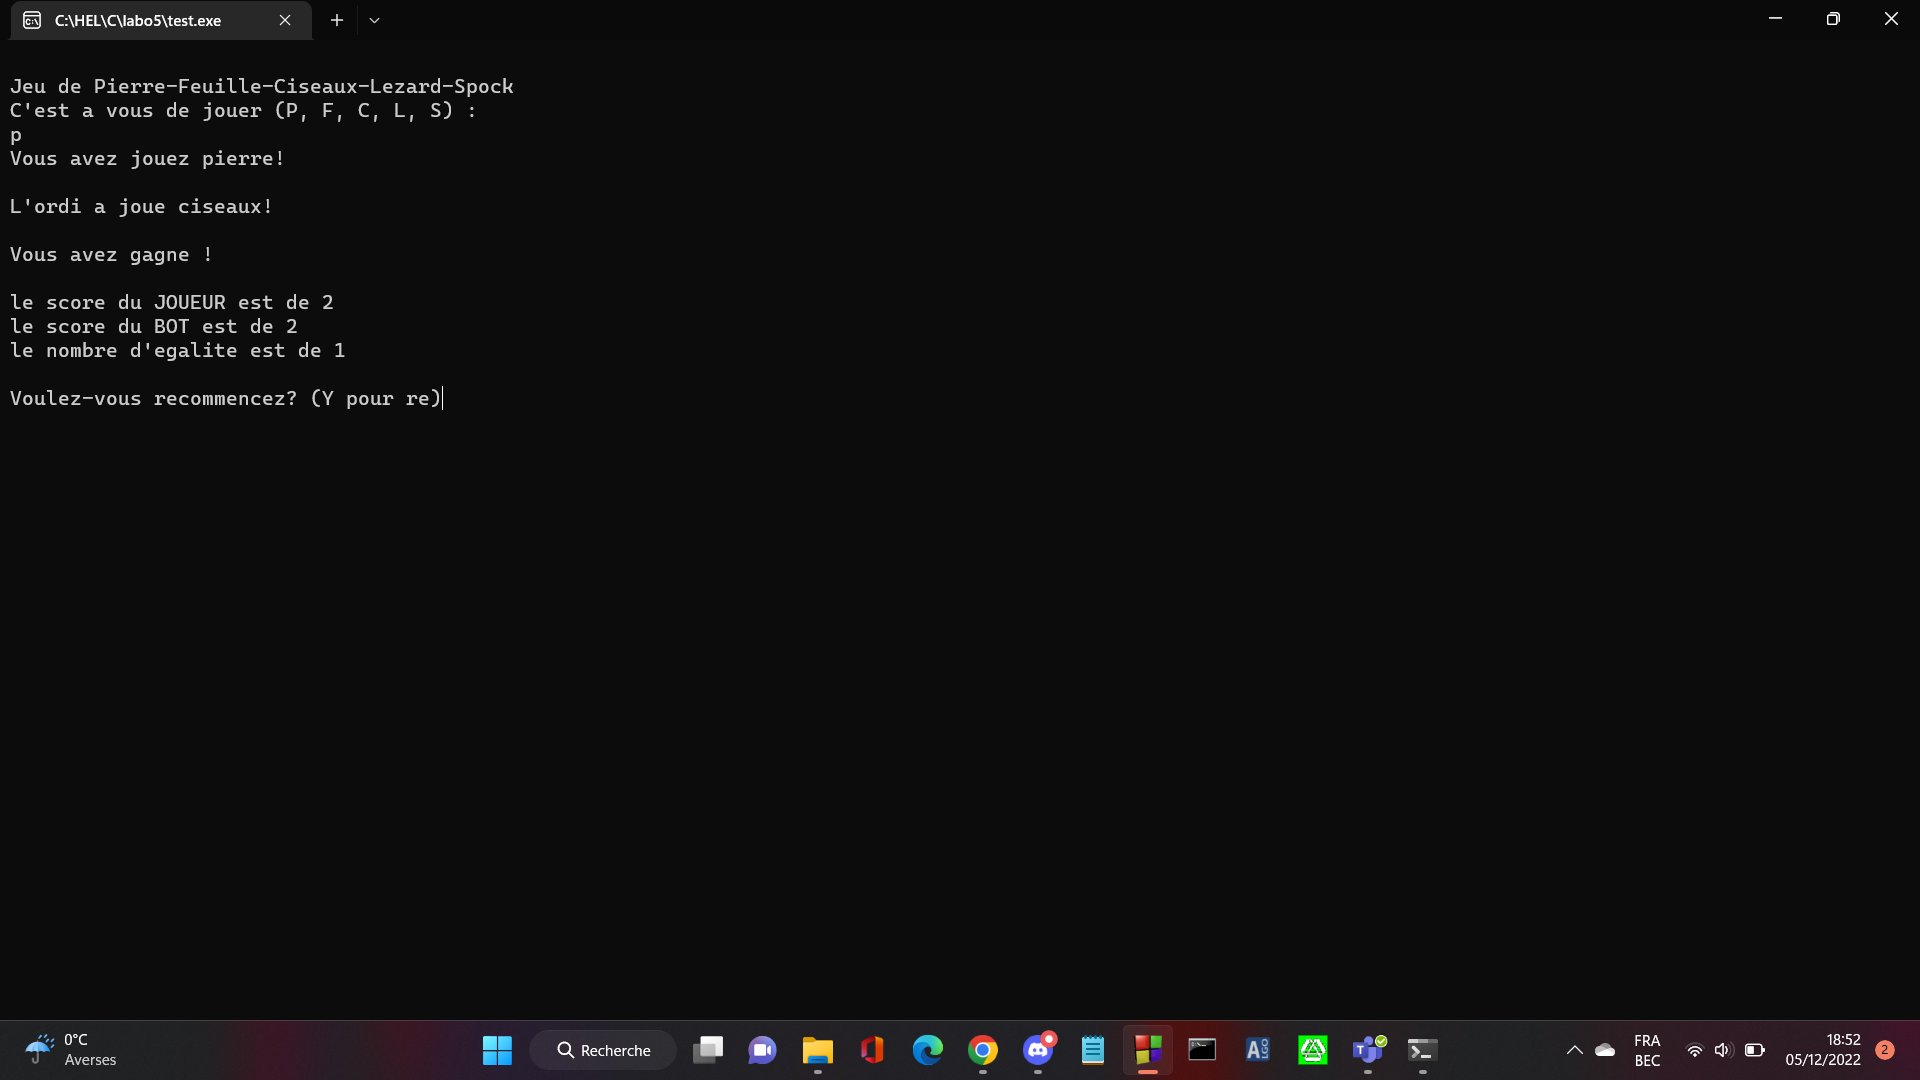
Task: Open Discord from the taskbar
Action: (1038, 1050)
